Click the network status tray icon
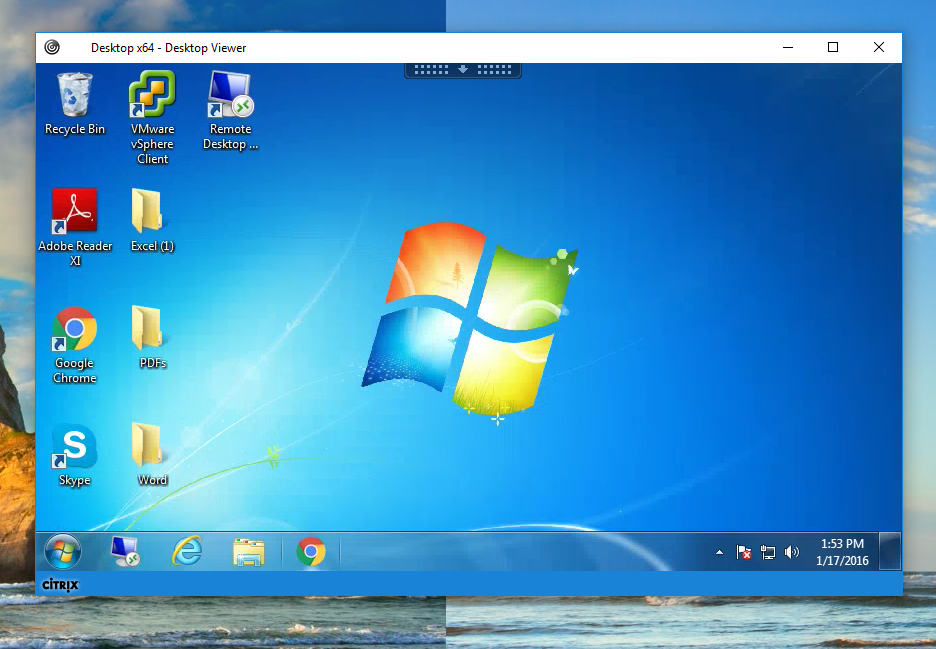 click(x=768, y=552)
